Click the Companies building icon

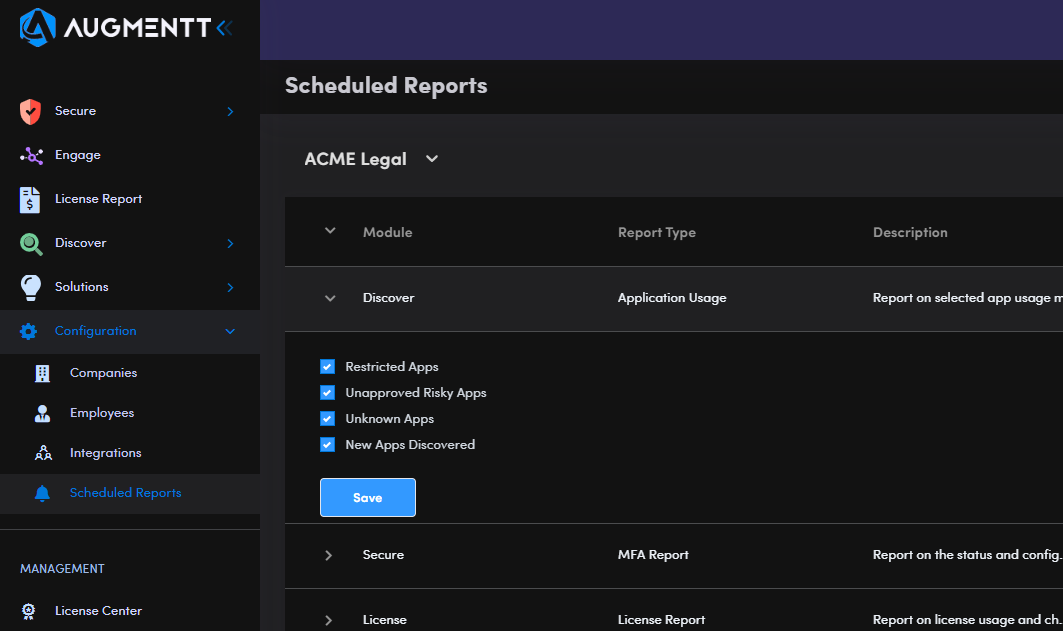click(x=42, y=373)
